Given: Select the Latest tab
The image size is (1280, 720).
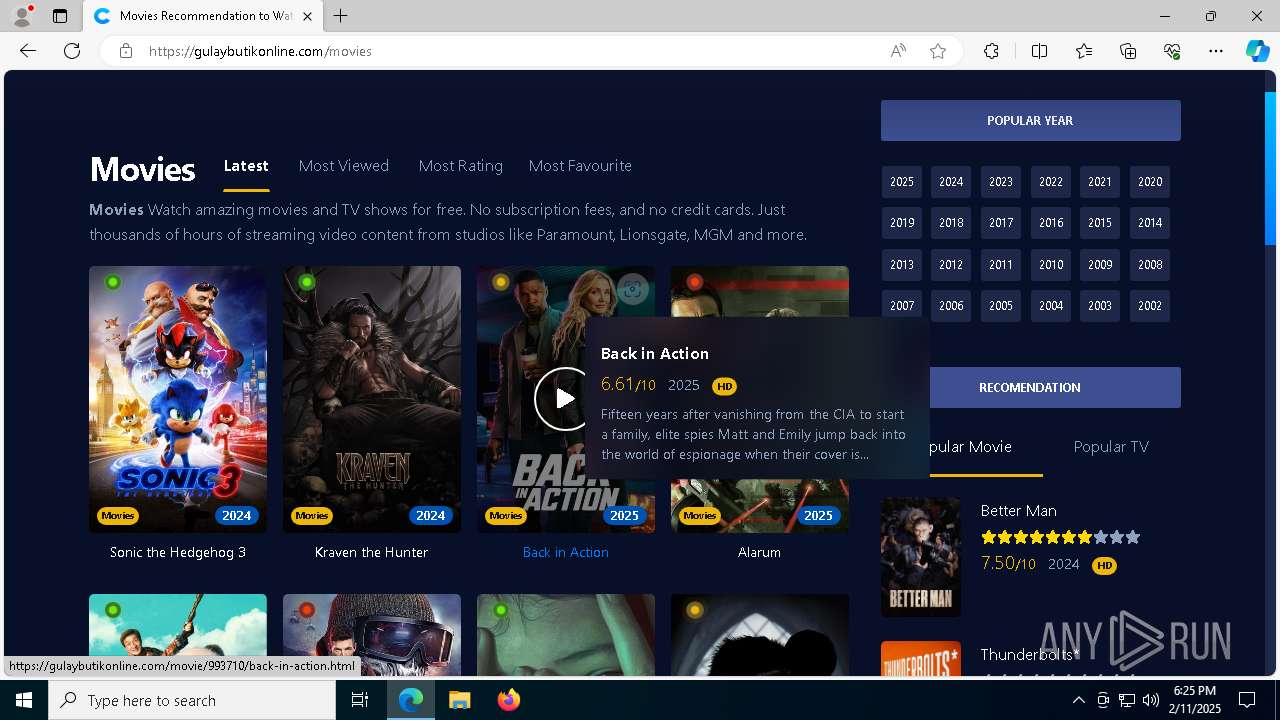Looking at the screenshot, I should coord(246,166).
